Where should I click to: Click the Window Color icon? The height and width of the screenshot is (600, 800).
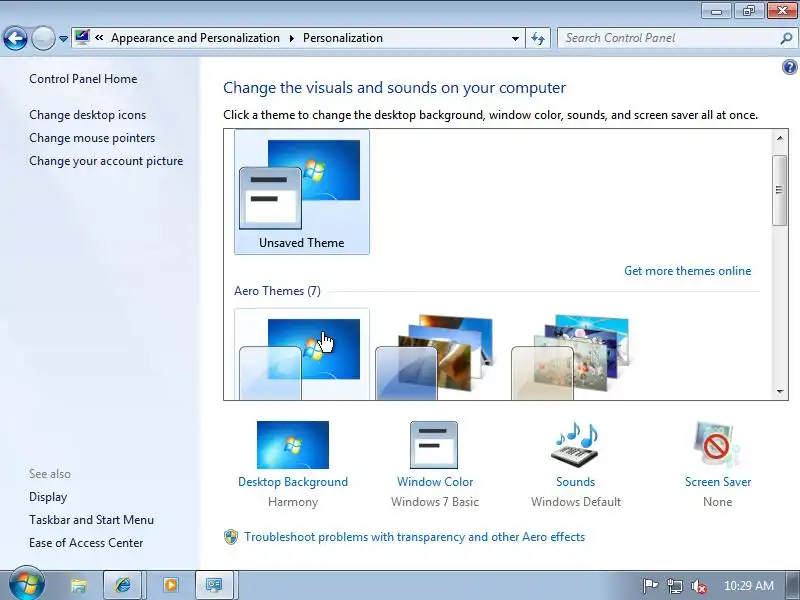tap(434, 444)
